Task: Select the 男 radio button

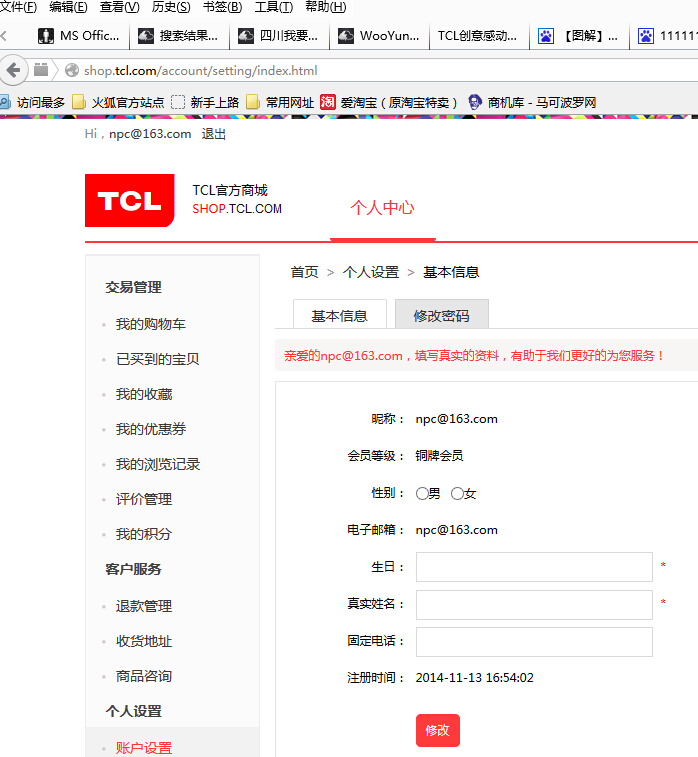Action: pyautogui.click(x=422, y=493)
